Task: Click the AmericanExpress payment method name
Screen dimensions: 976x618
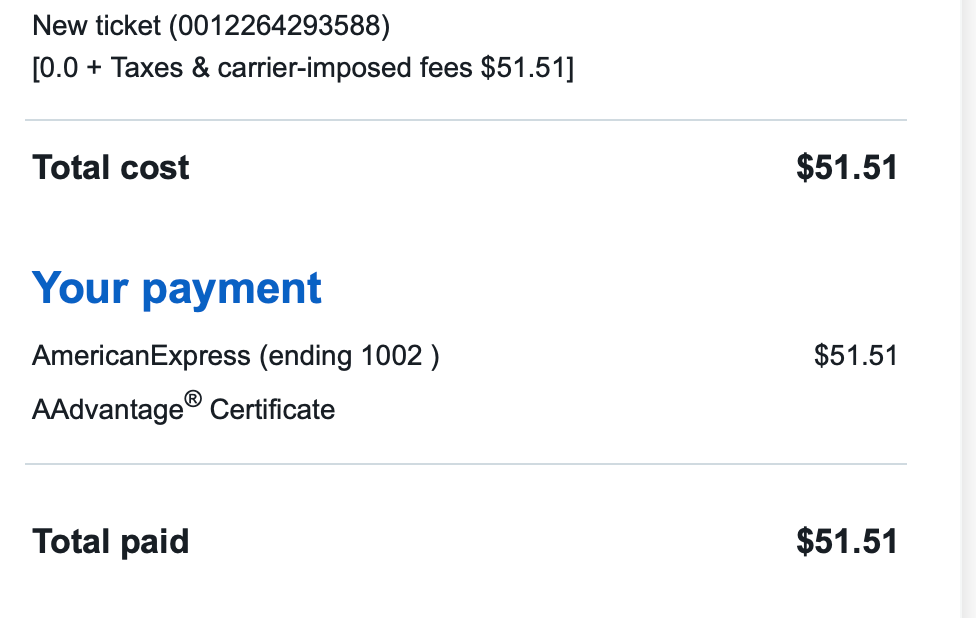Action: point(141,355)
